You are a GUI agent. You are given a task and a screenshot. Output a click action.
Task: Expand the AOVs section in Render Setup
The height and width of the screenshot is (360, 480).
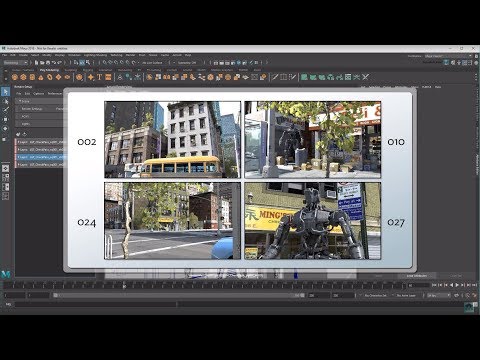(40, 116)
